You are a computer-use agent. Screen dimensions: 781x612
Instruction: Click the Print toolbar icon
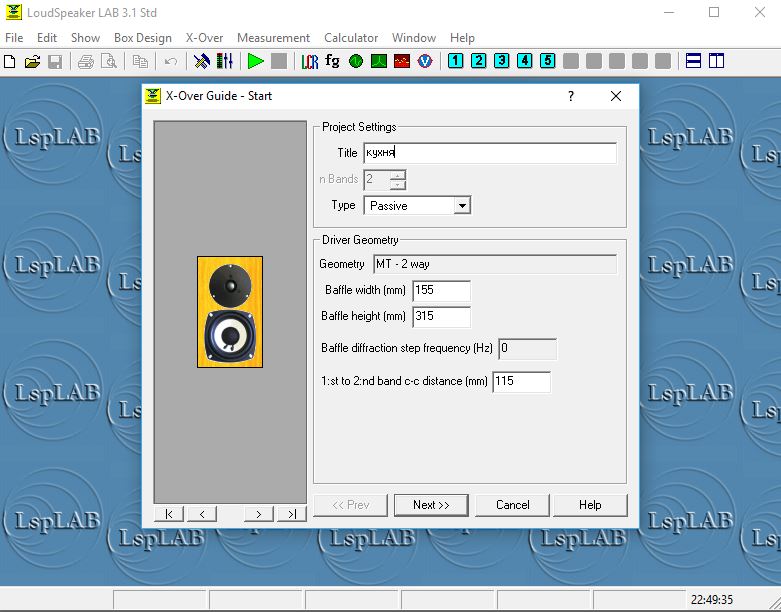coord(86,61)
